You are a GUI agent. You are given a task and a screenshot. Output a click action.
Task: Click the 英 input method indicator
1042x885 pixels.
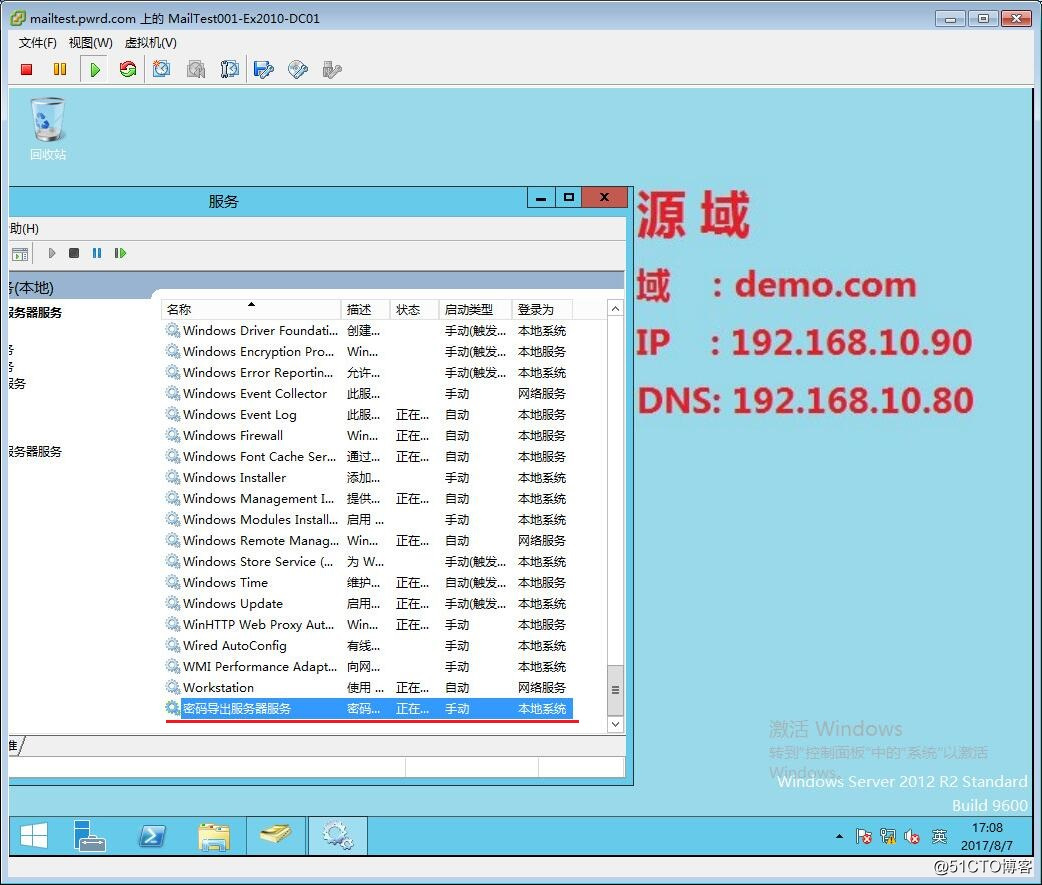[x=939, y=836]
